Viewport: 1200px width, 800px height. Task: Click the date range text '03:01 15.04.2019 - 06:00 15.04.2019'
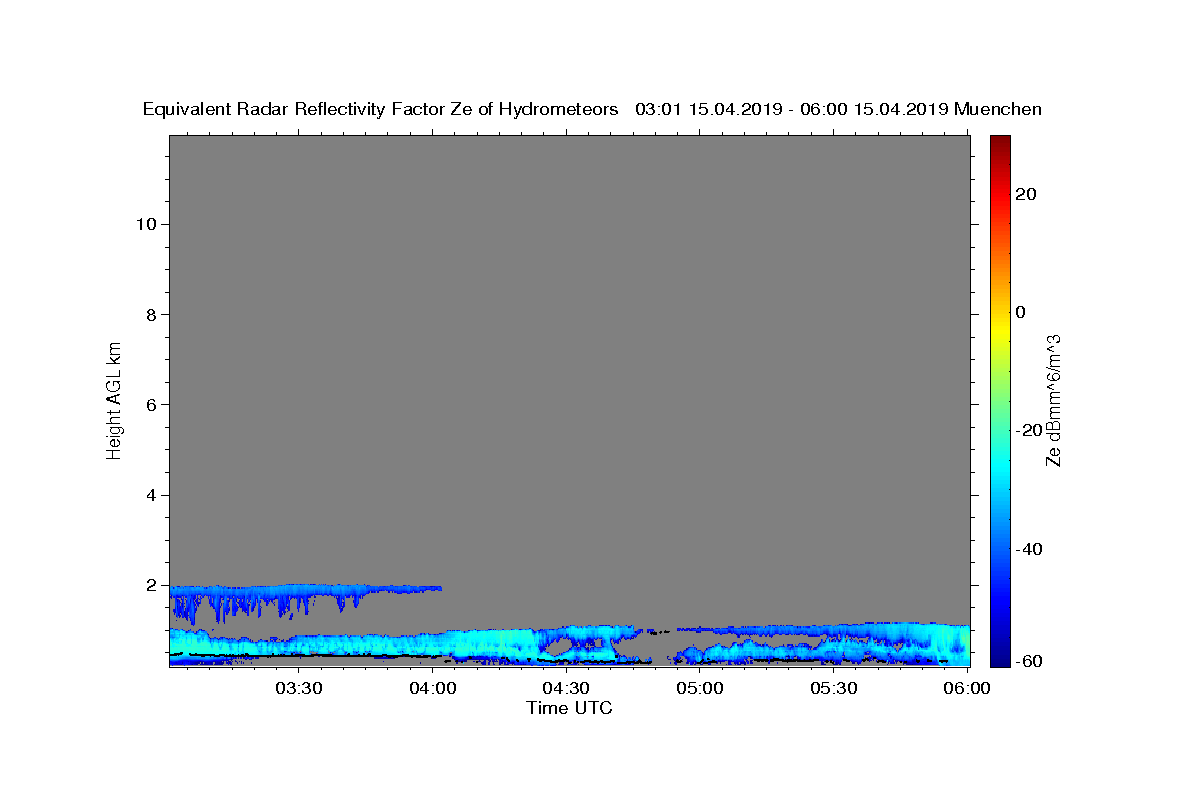(792, 110)
